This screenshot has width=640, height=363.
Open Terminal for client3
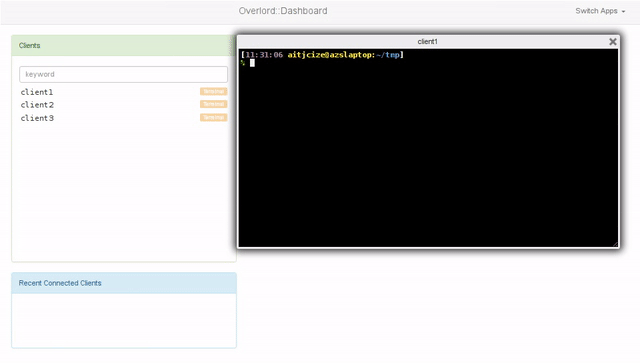pyautogui.click(x=213, y=118)
